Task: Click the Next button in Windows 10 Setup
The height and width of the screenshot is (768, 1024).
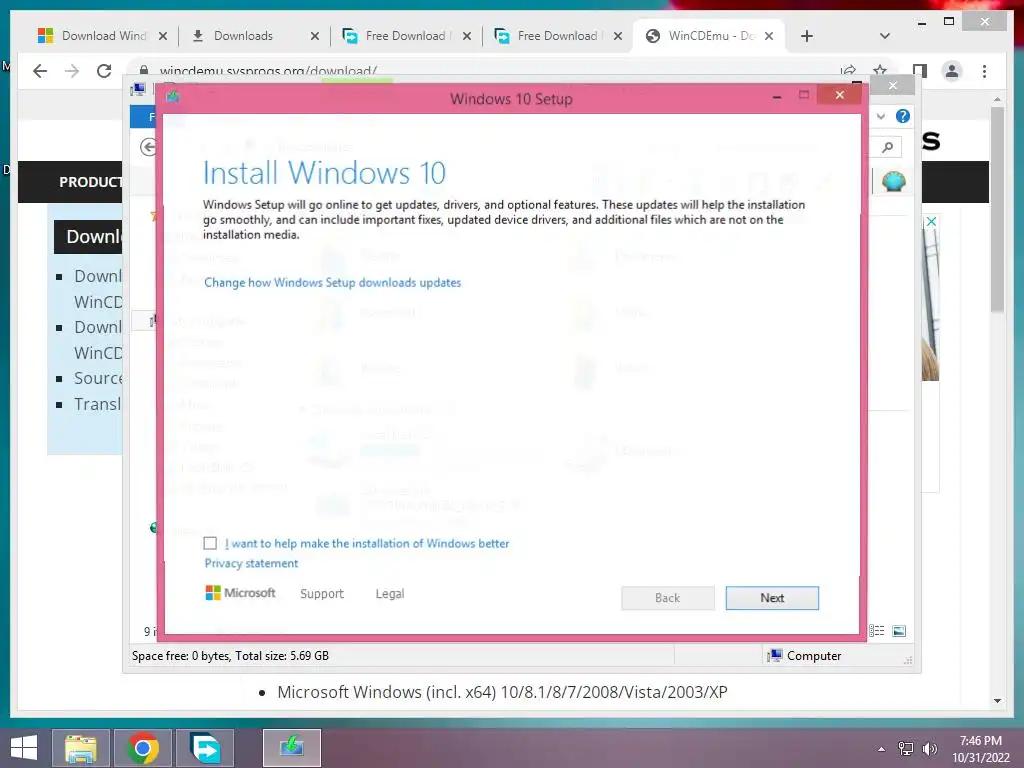Action: 772,598
